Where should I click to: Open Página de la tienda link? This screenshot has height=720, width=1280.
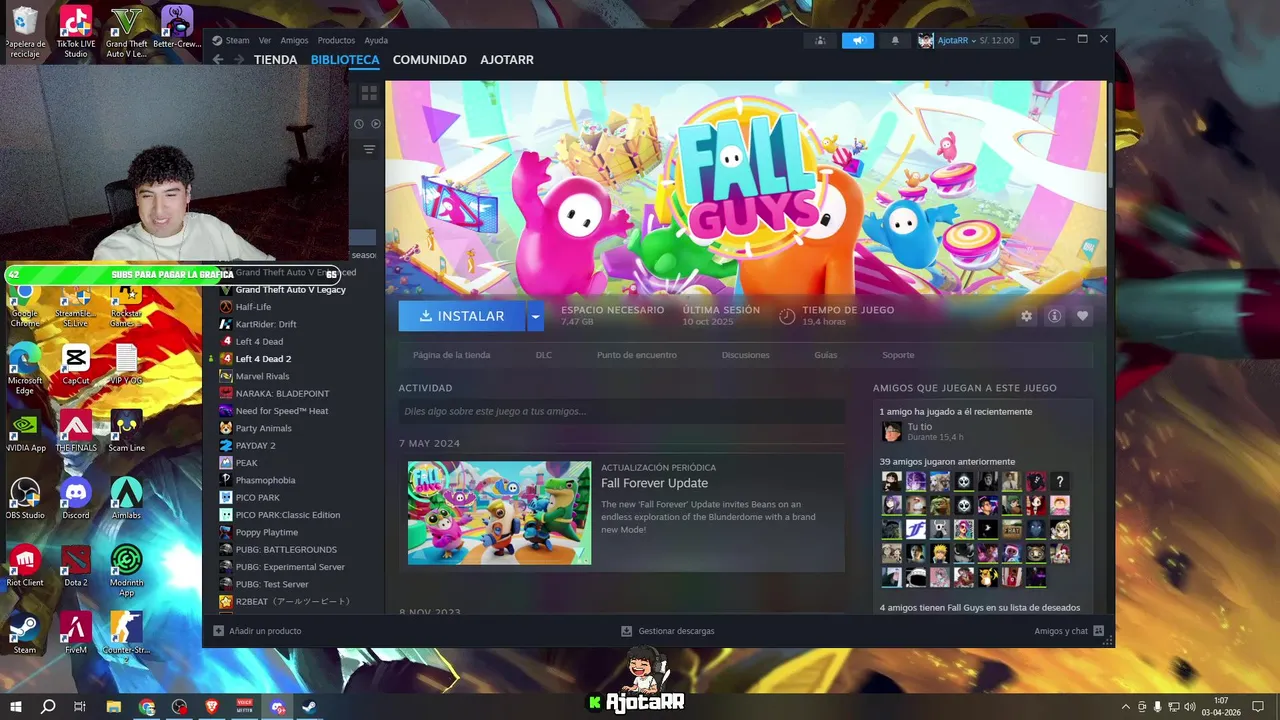coord(451,355)
